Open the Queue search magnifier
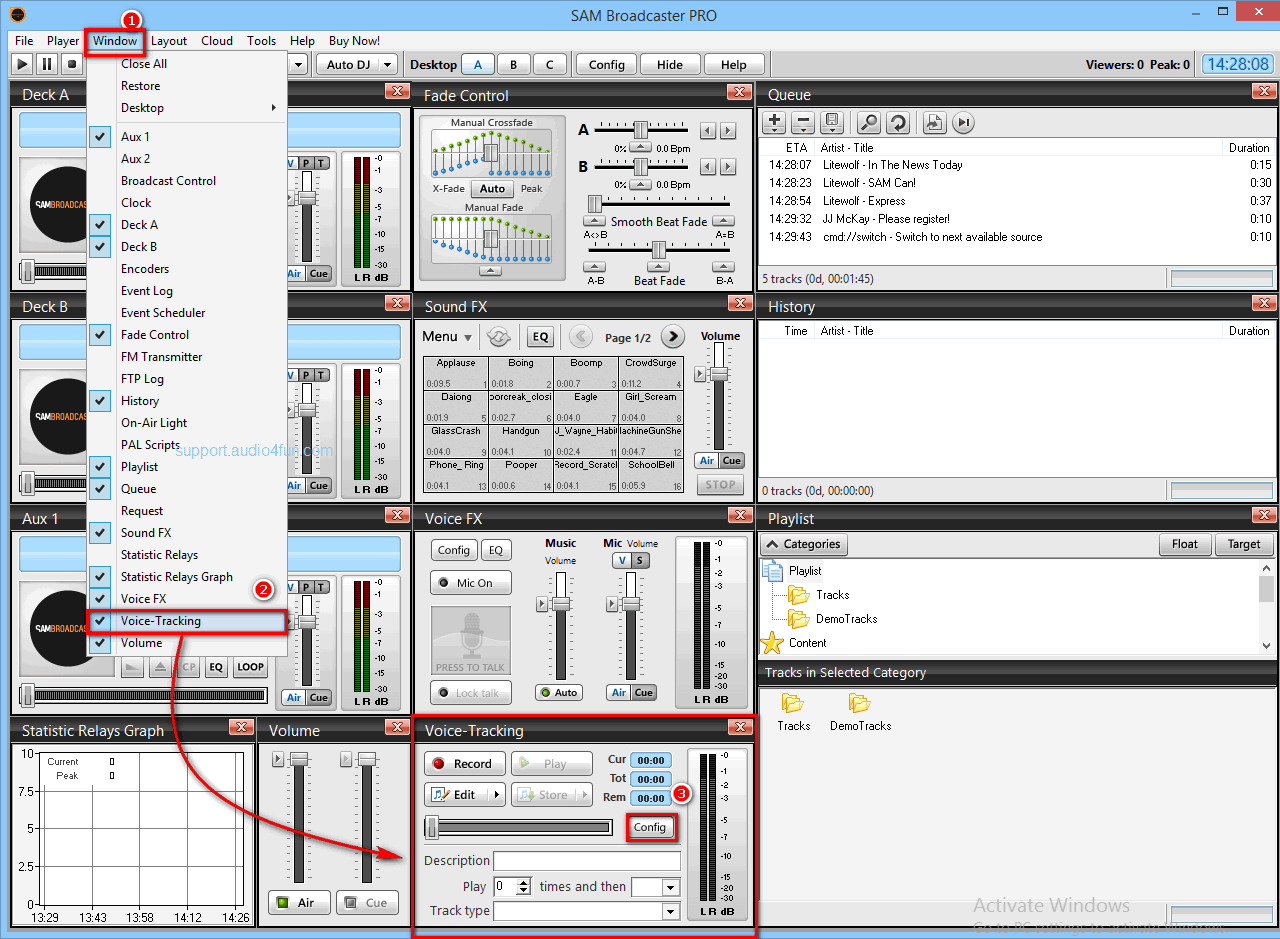 coord(868,122)
